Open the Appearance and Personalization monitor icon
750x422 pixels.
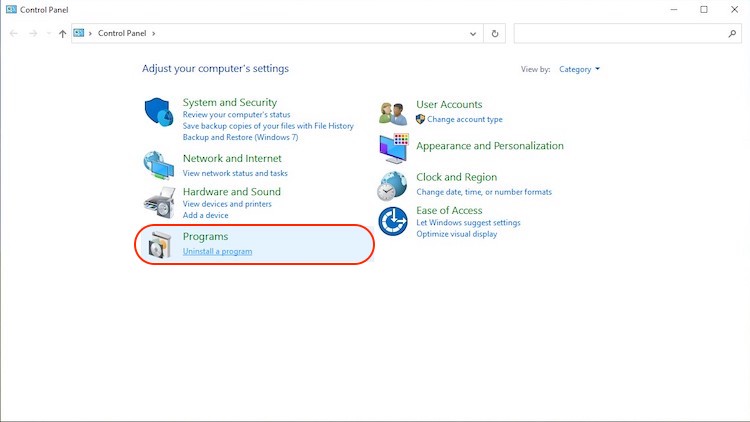coord(394,148)
